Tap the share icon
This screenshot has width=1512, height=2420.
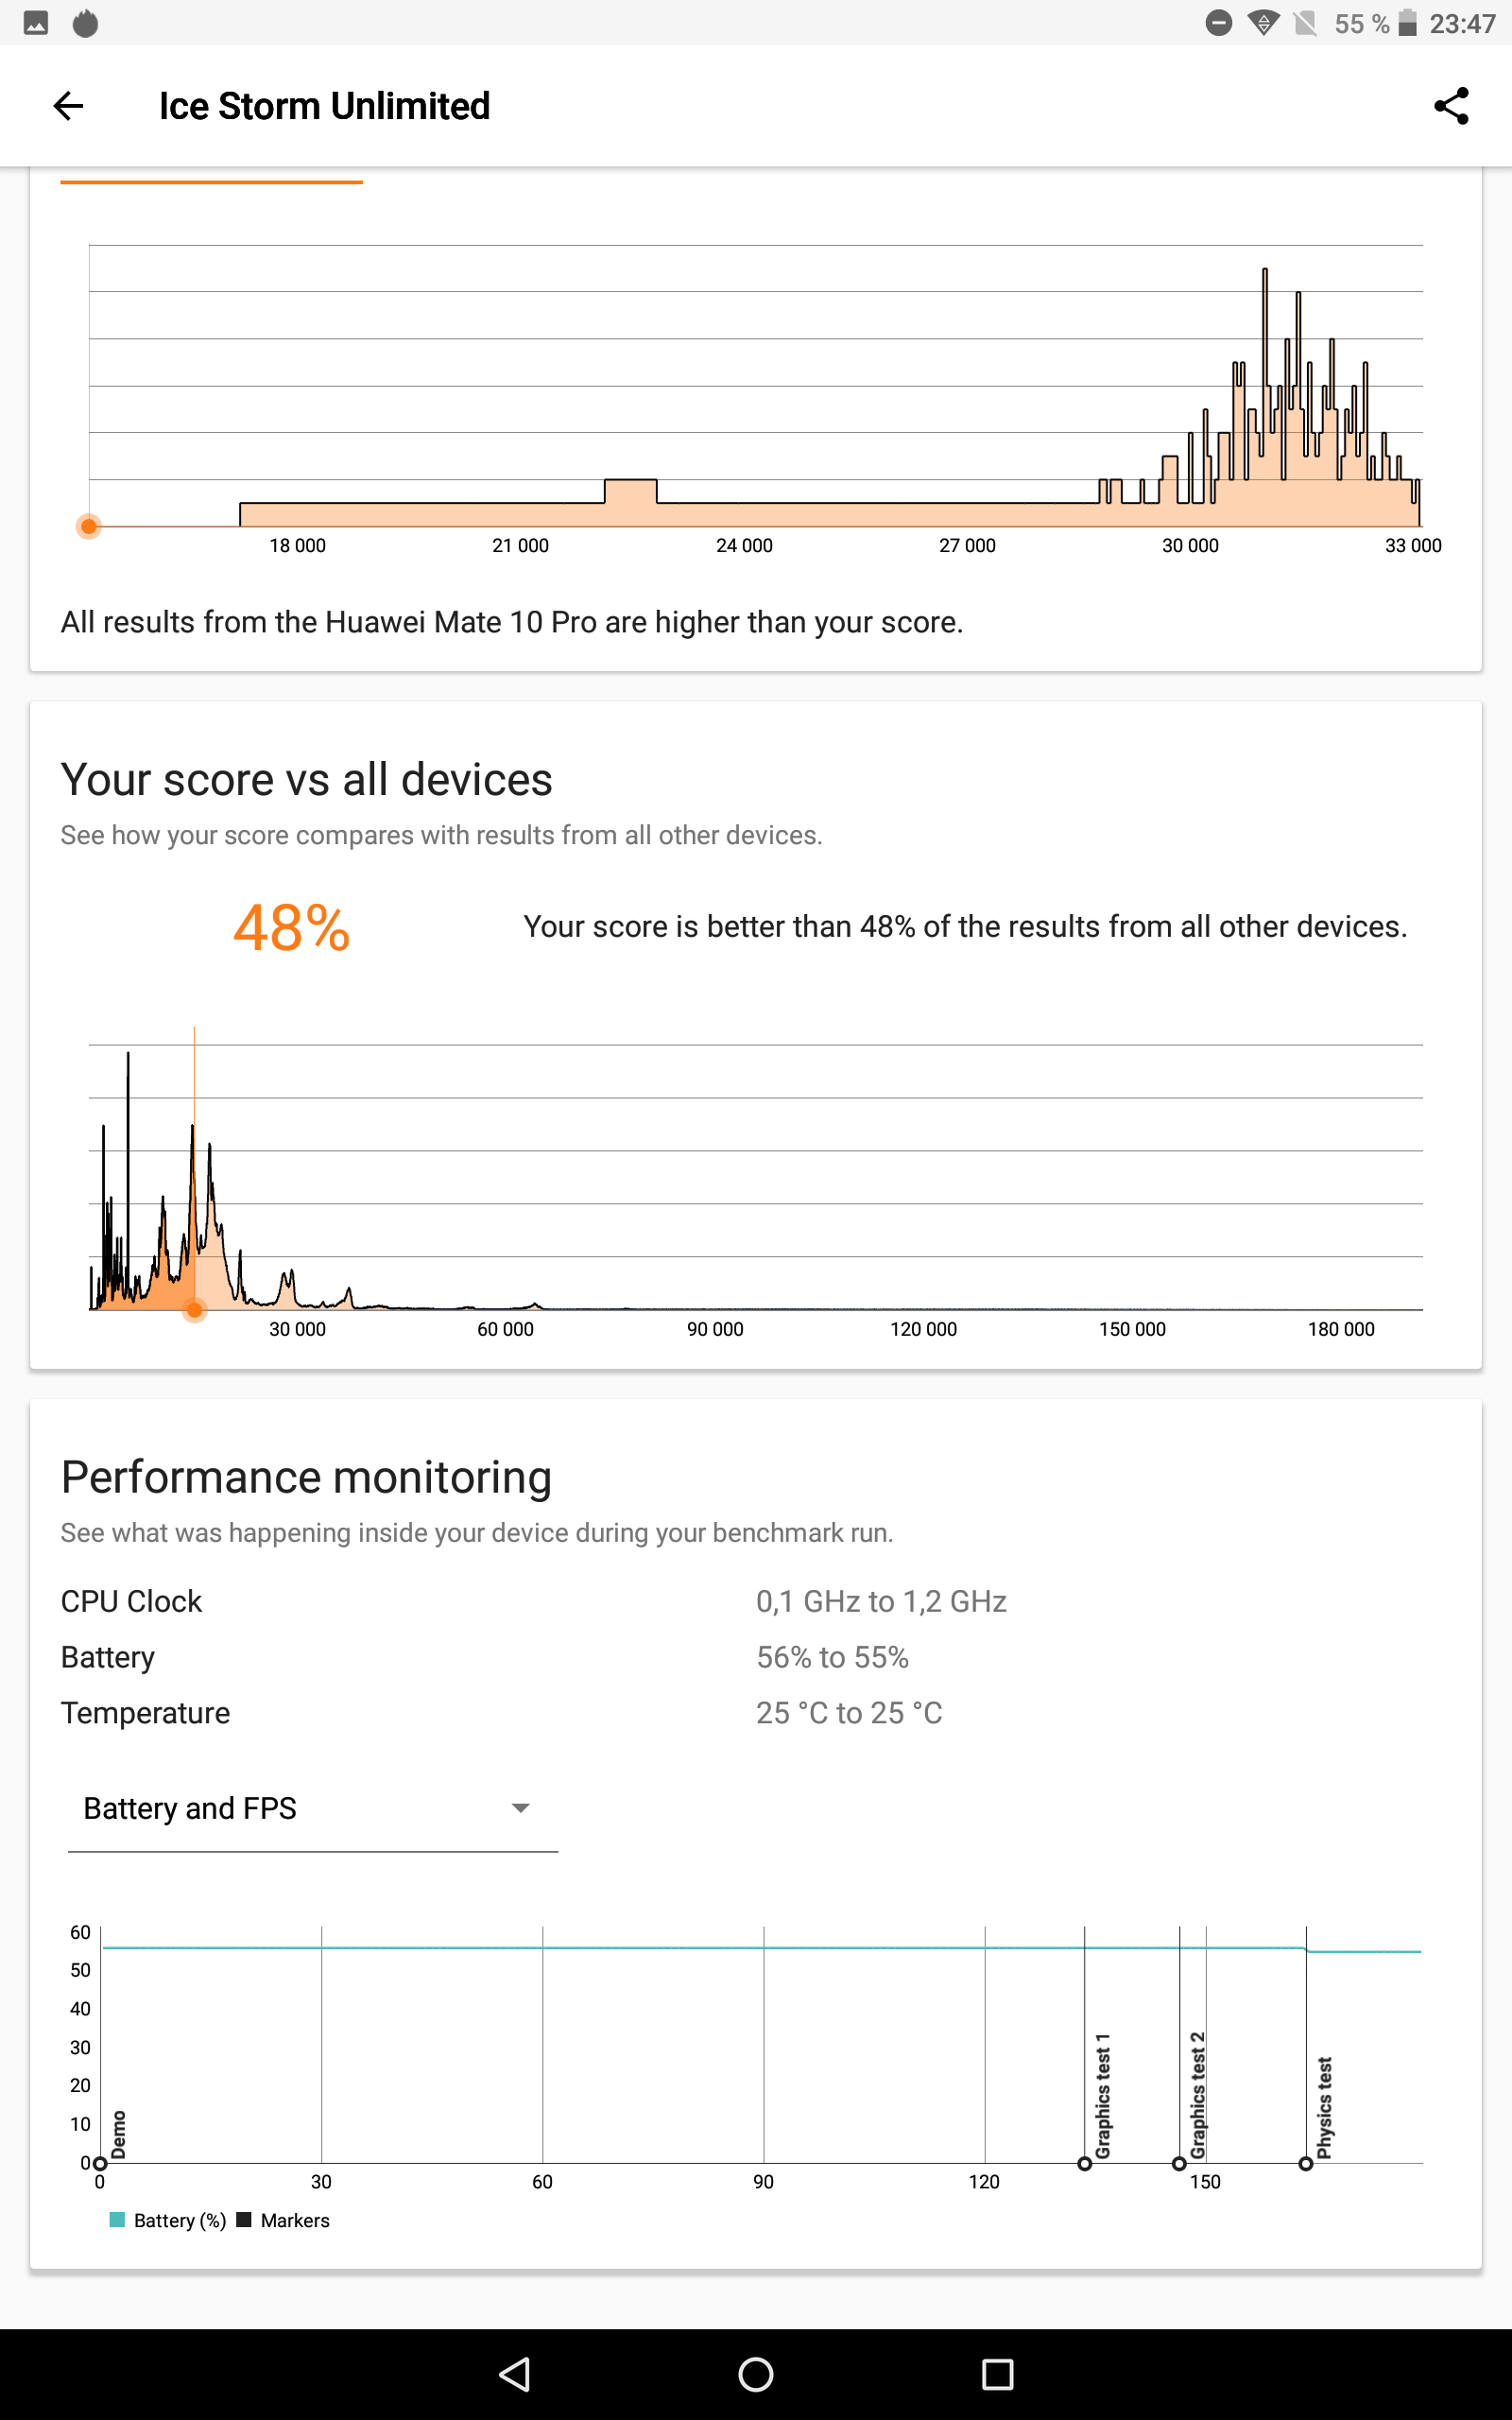click(1450, 106)
